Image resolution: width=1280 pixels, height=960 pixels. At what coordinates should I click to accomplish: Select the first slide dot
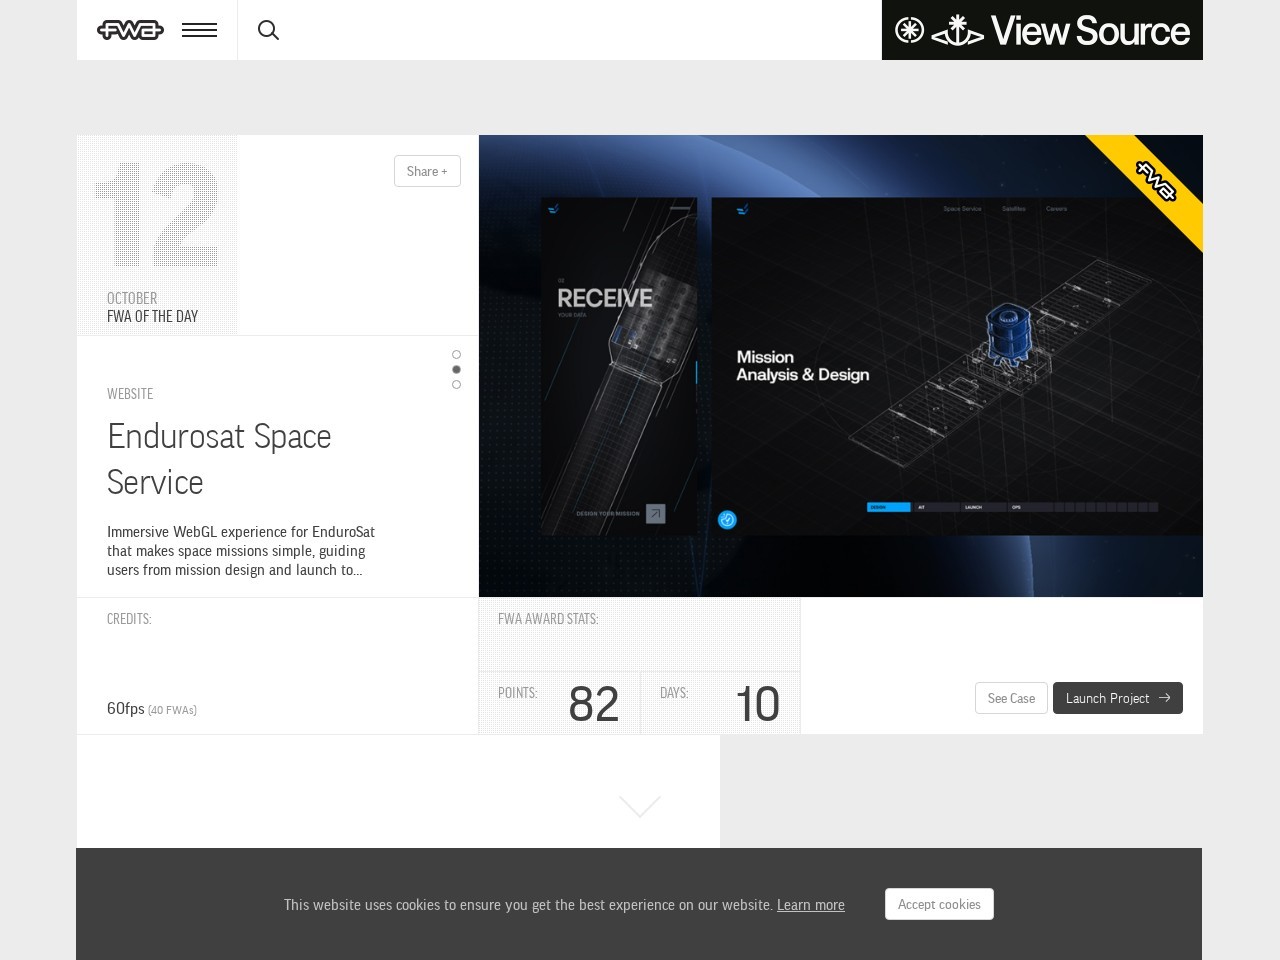[456, 354]
